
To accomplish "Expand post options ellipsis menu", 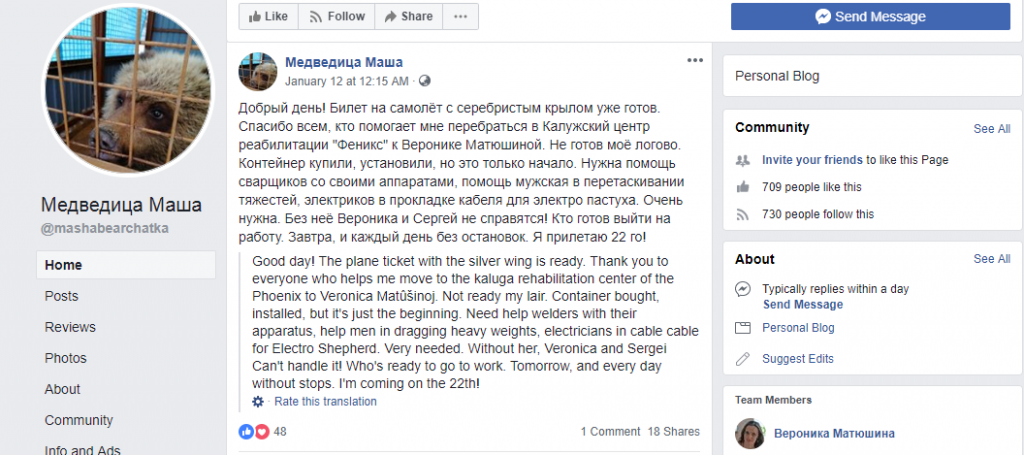I will coord(695,61).
